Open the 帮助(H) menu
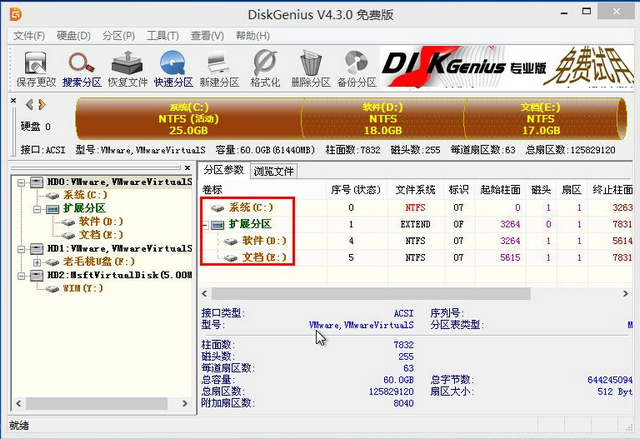Image resolution: width=640 pixels, height=439 pixels. [x=253, y=36]
